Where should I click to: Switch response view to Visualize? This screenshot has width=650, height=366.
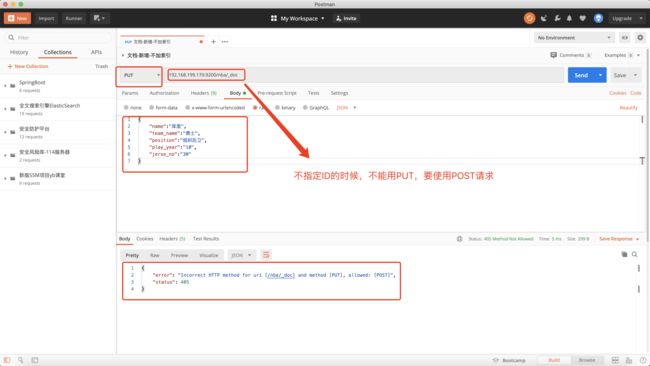click(x=209, y=255)
